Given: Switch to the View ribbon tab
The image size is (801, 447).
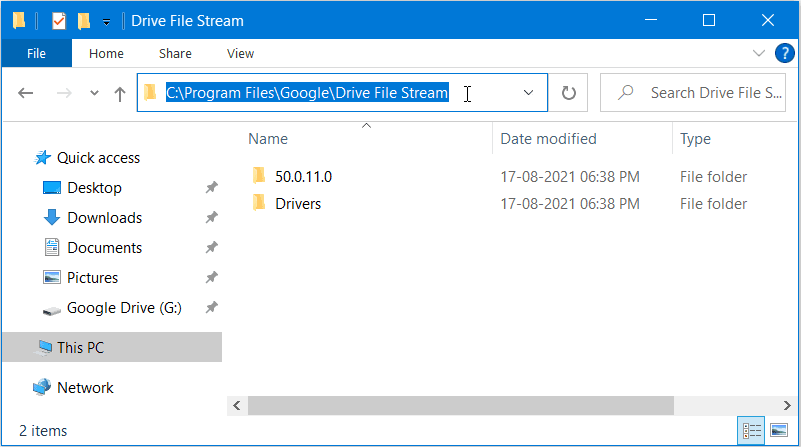Looking at the screenshot, I should pos(240,53).
